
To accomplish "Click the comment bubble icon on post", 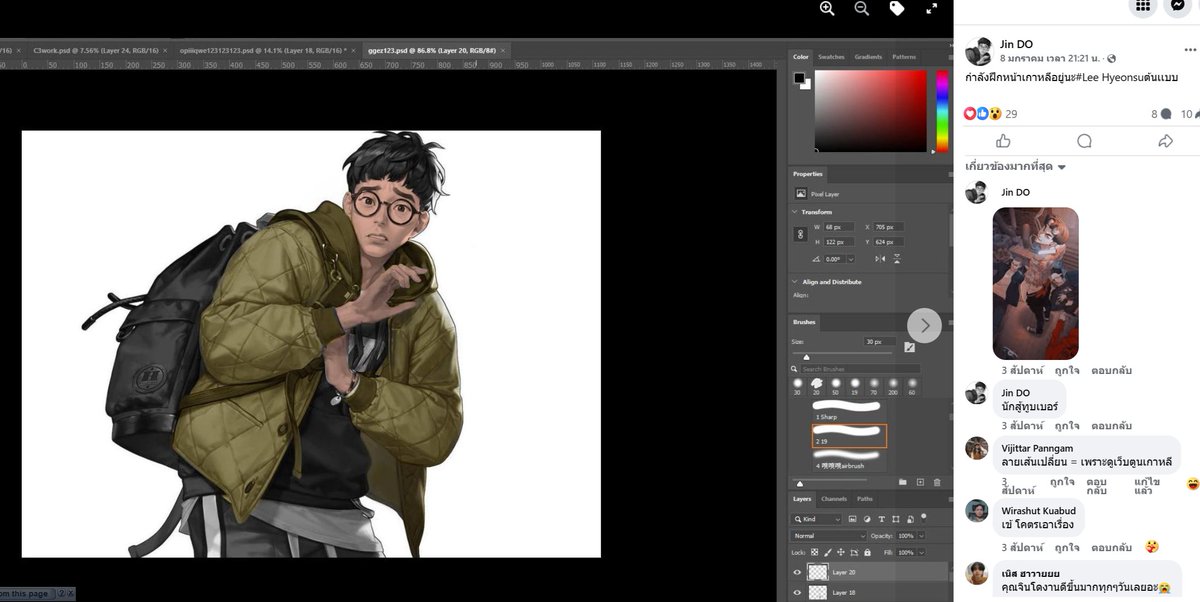I will (x=1084, y=141).
